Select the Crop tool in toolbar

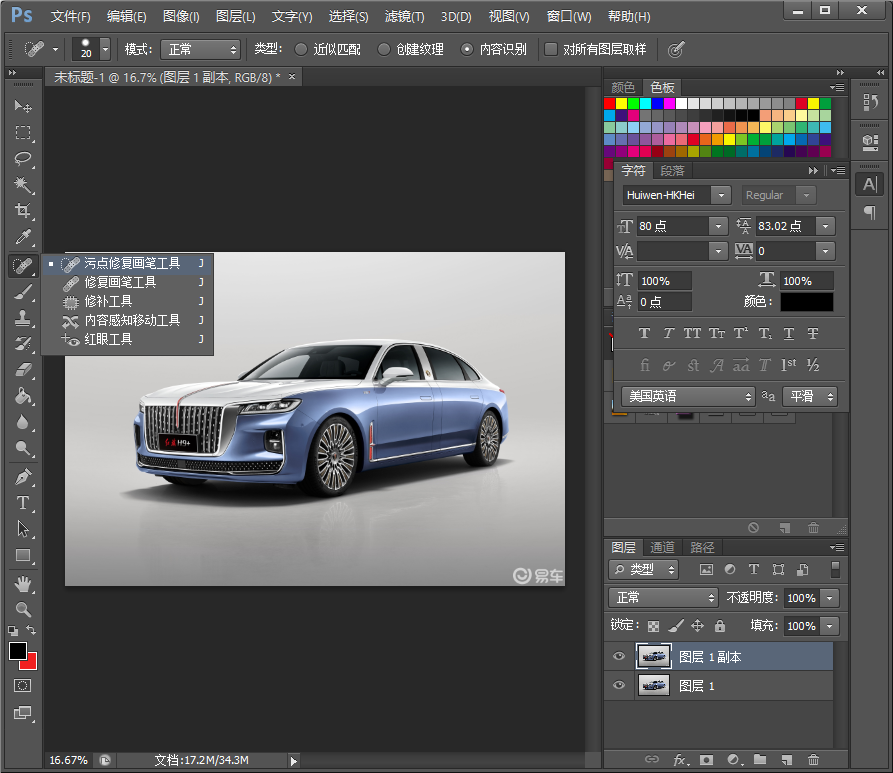pos(23,211)
